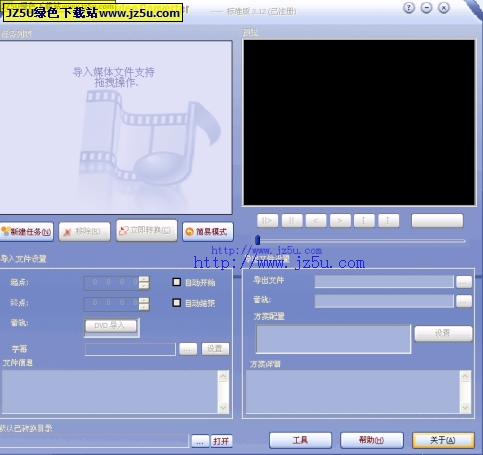Screen dimensions: 483x455
Task: Click the 新建任务(N) new task button
Action: point(27,231)
